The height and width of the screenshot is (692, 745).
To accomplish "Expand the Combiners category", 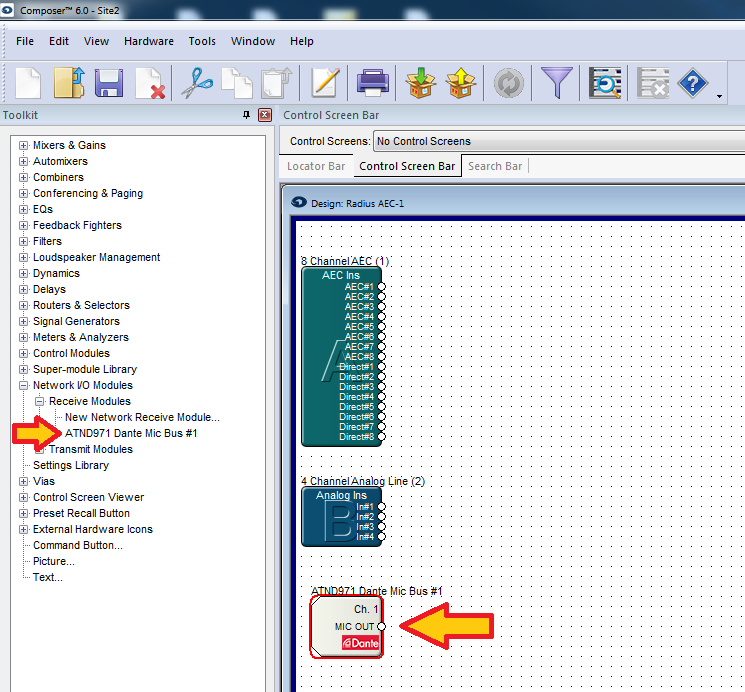I will [23, 177].
